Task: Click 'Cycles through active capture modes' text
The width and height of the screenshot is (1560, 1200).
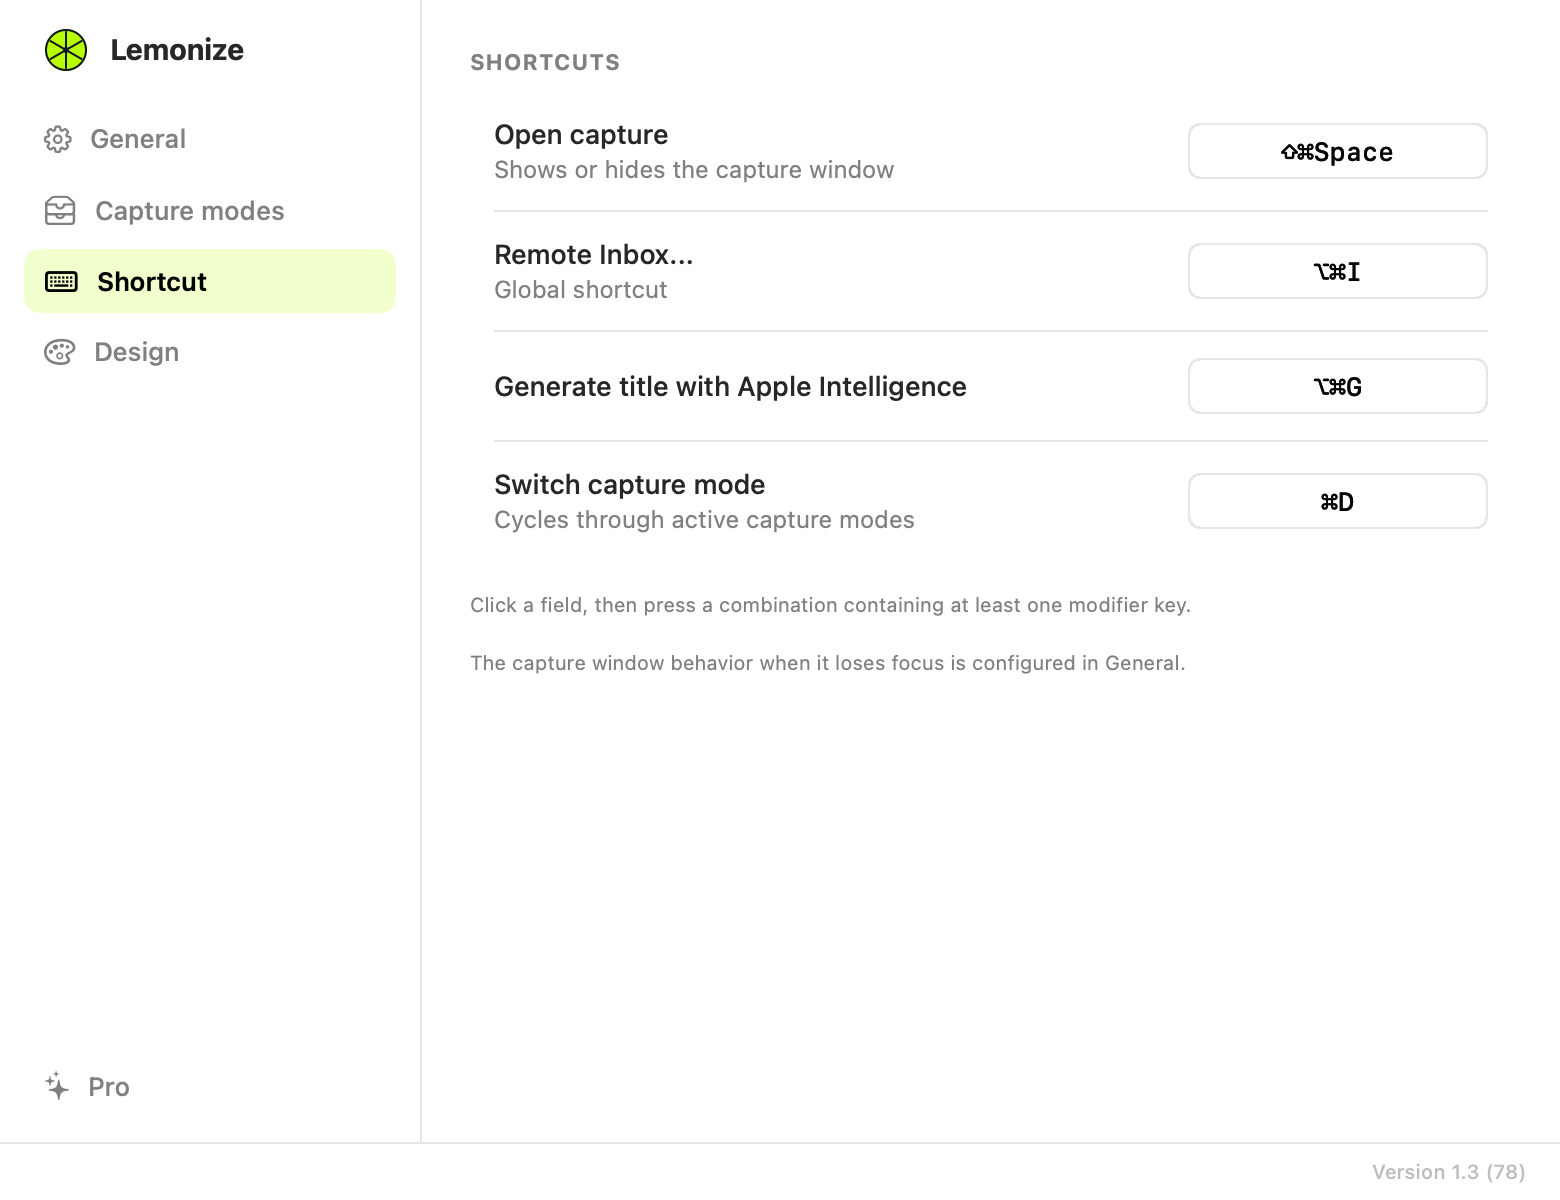Action: 704,520
